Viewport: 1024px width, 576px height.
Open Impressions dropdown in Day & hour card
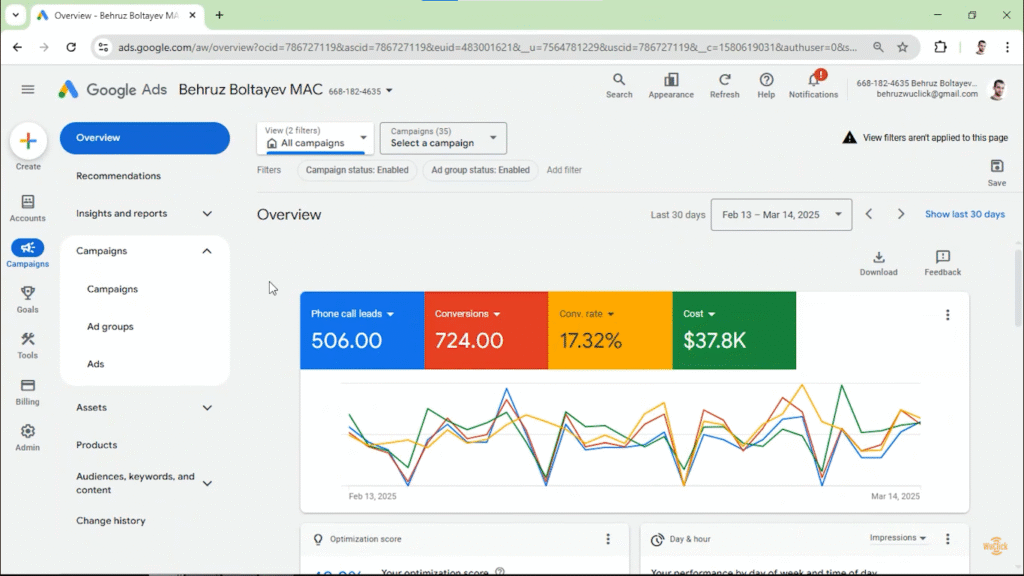point(898,537)
